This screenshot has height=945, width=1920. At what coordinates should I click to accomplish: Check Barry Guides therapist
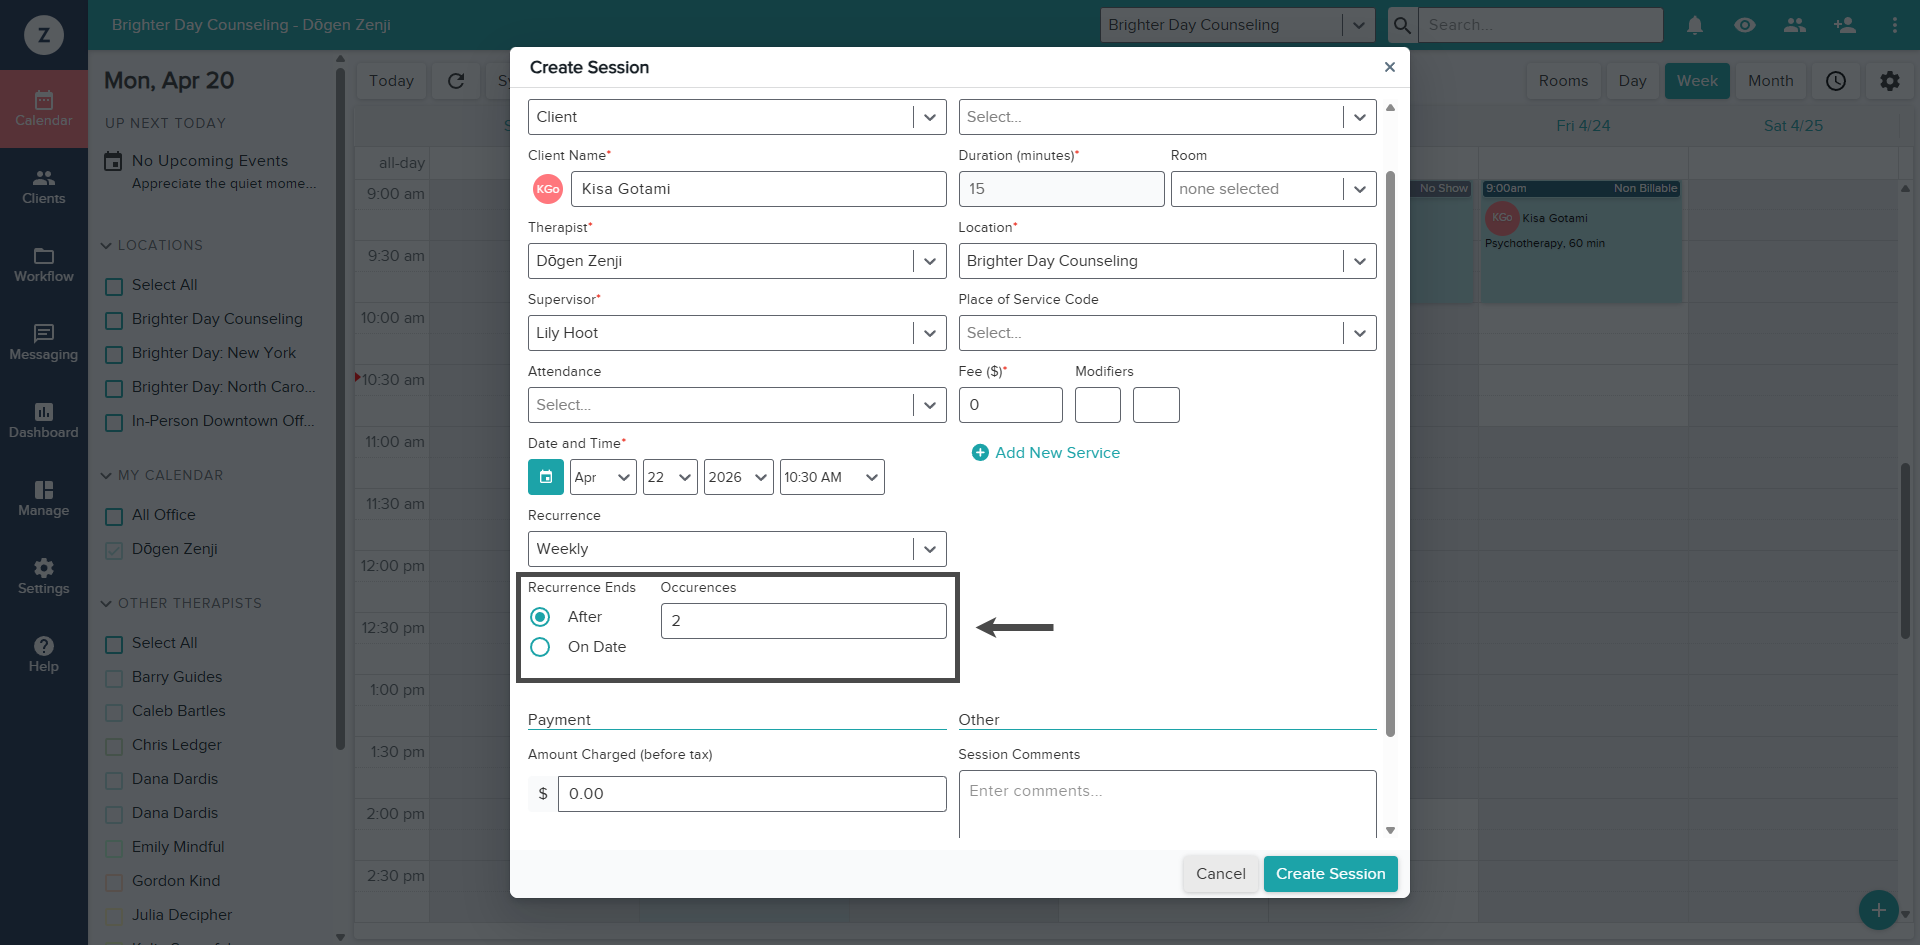pos(114,678)
